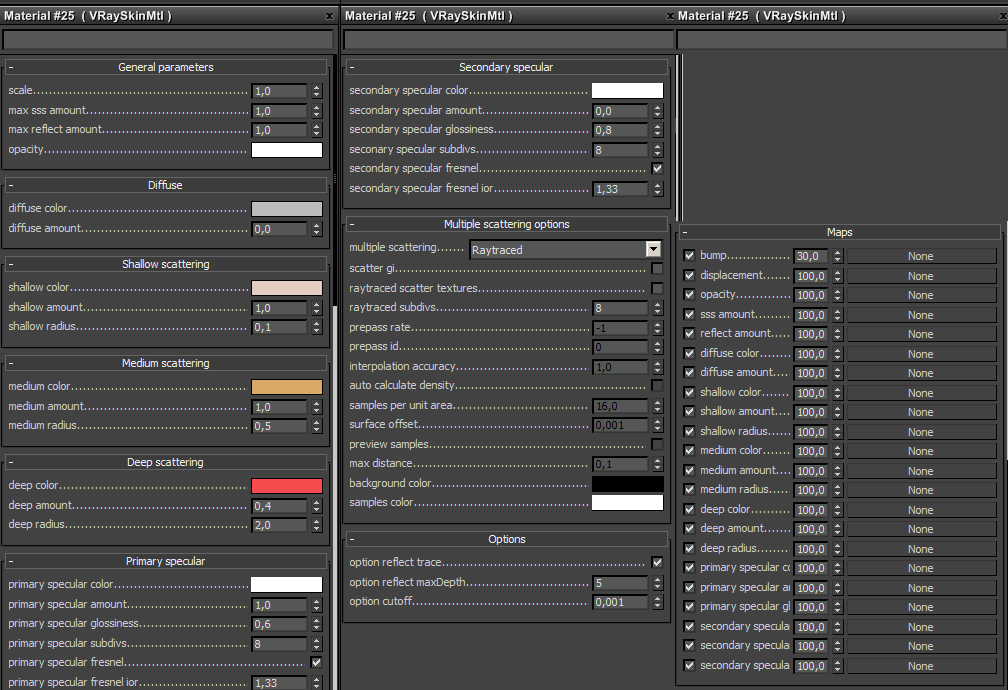Disable primary specular fresnel checkbox
The image size is (1008, 690).
pos(316,662)
